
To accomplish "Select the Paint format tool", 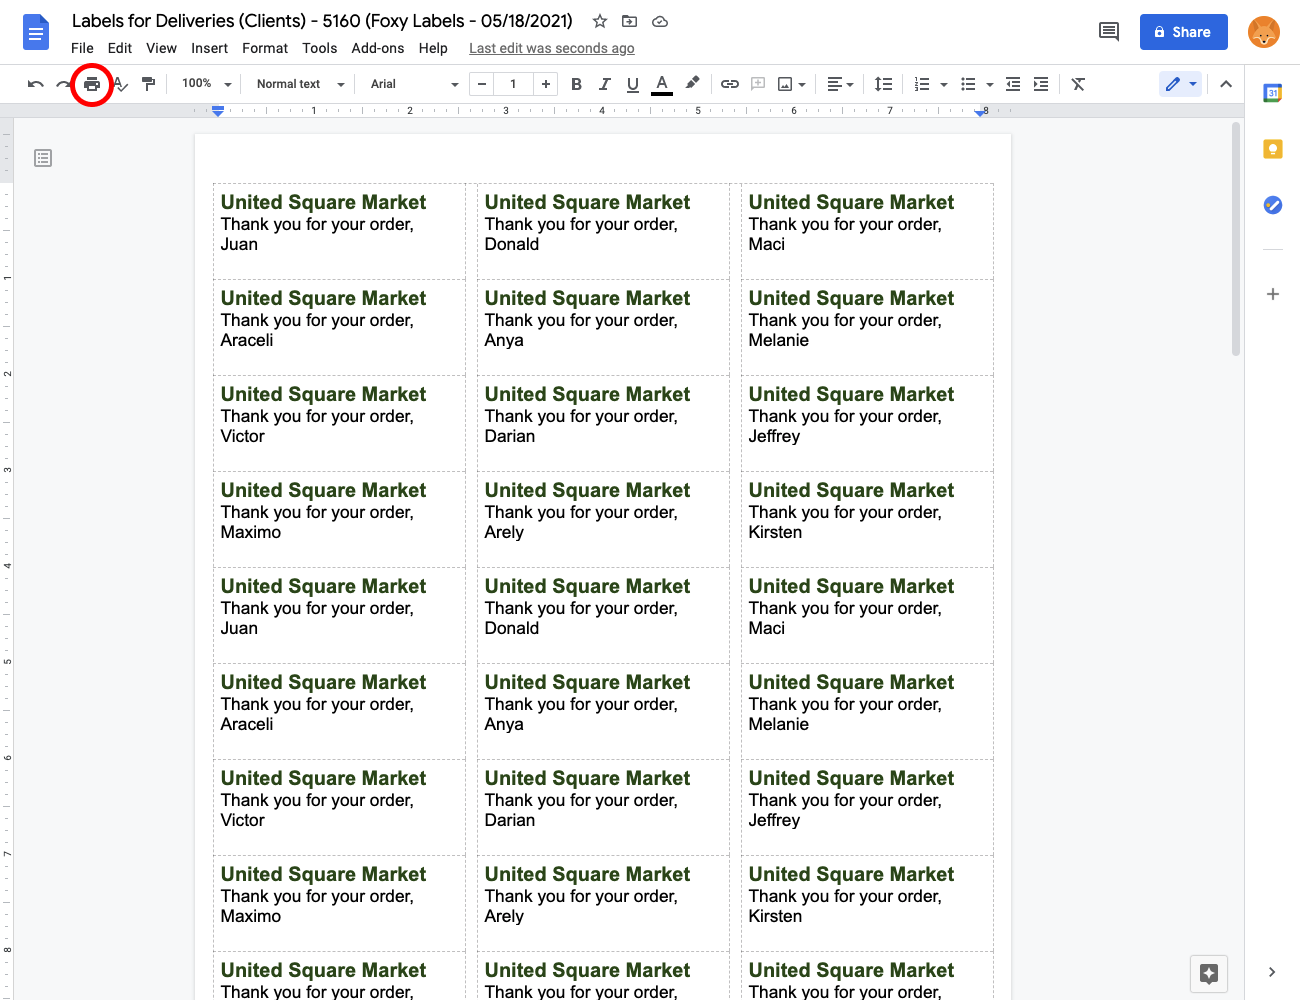I will click(148, 84).
